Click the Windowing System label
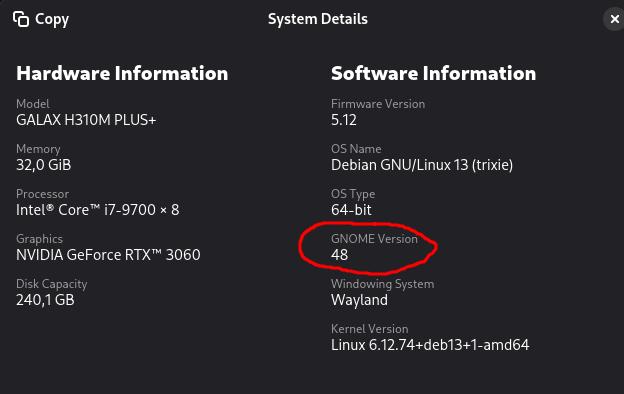Image resolution: width=624 pixels, height=394 pixels. pyautogui.click(x=382, y=284)
